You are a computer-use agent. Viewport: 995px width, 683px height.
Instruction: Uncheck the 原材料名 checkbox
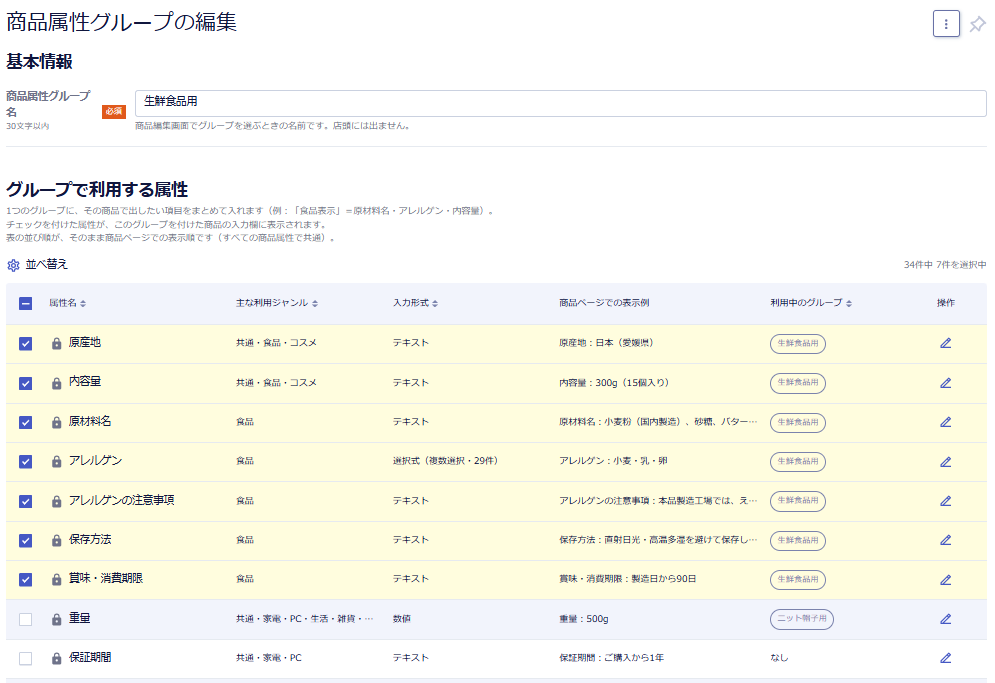(25, 422)
